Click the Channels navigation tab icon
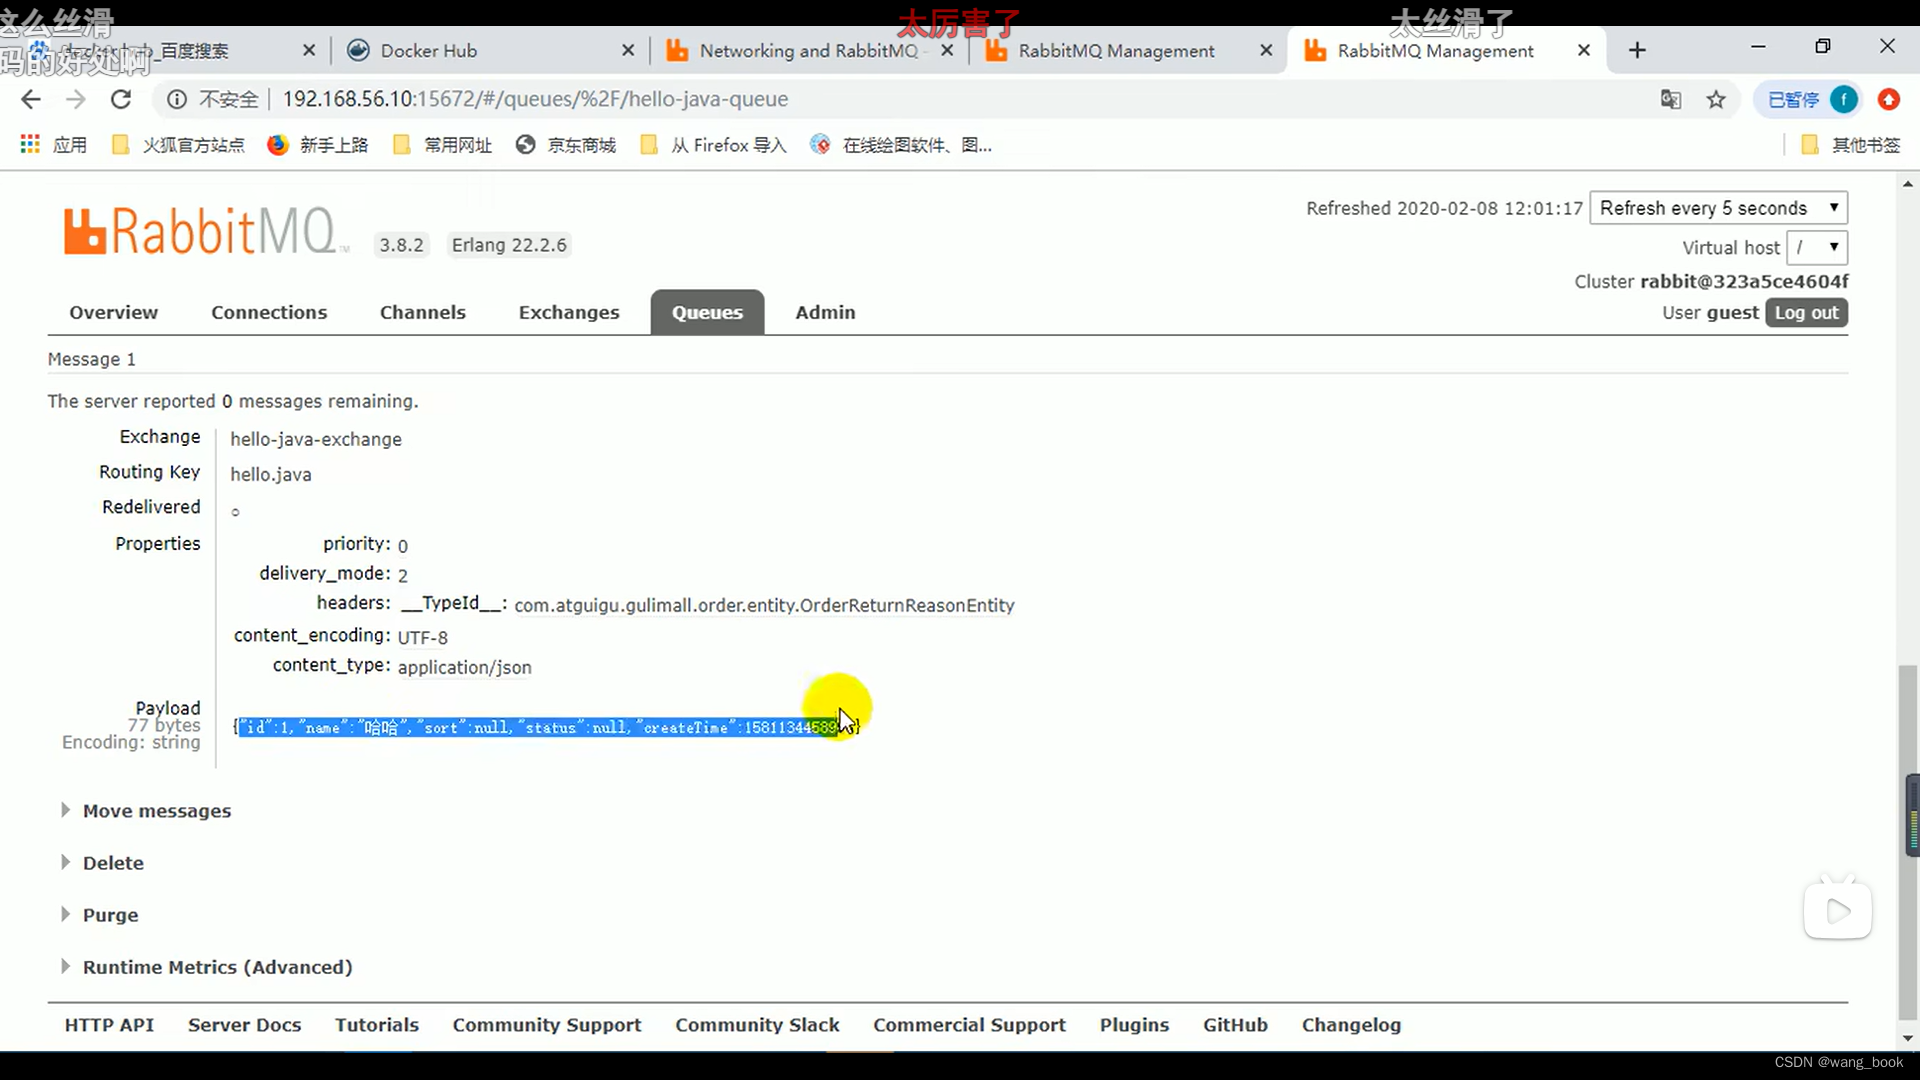This screenshot has width=1920, height=1080. click(422, 313)
